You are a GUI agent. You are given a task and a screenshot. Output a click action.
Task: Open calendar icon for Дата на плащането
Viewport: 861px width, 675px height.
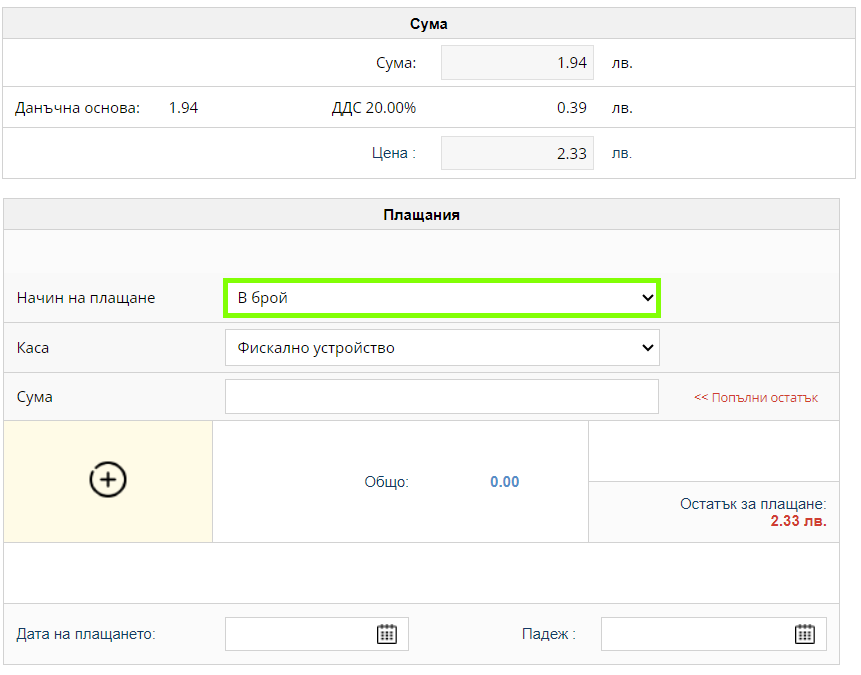click(x=387, y=634)
